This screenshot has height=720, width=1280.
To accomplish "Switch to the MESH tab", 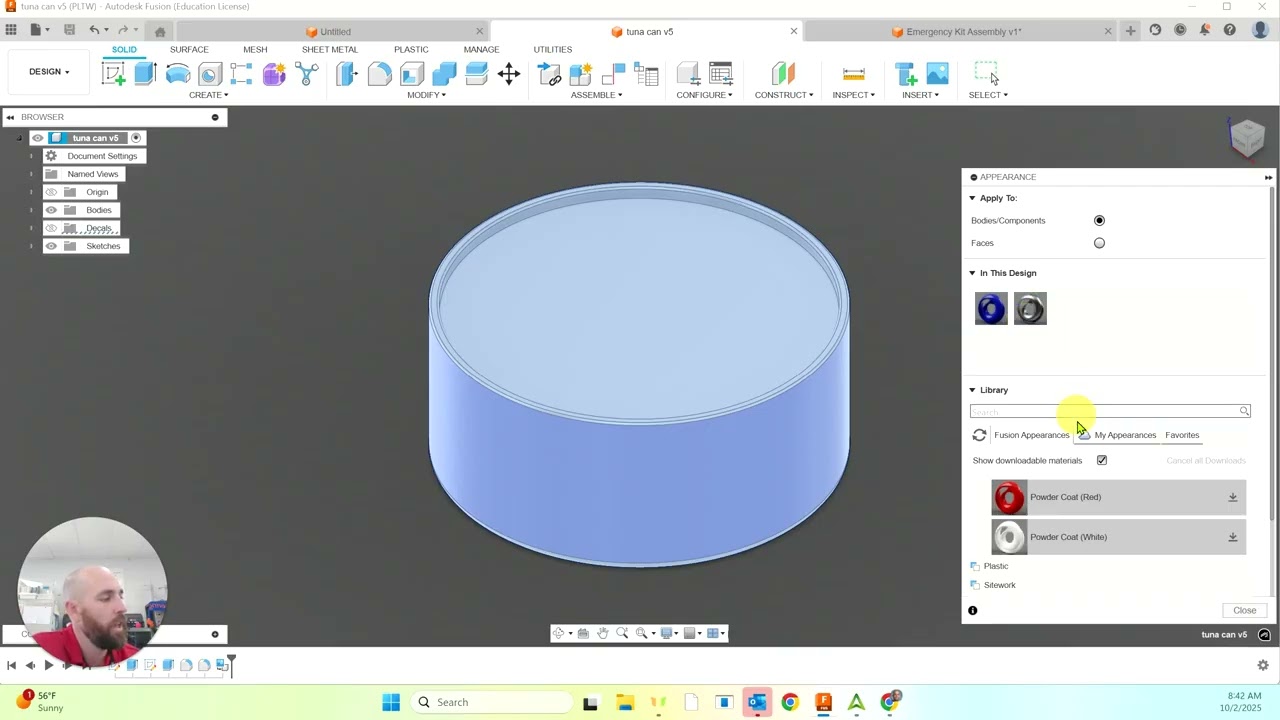I will click(255, 49).
